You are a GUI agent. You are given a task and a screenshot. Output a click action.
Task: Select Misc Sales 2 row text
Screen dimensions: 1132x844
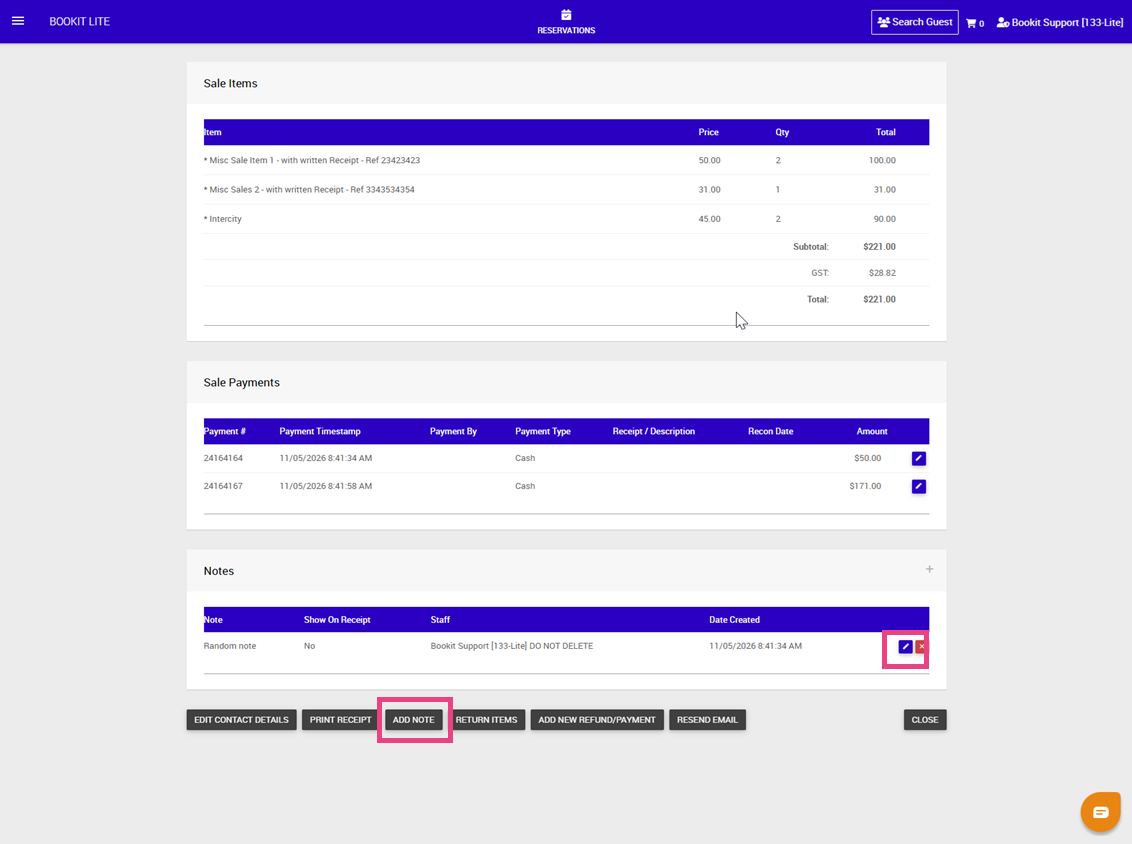coord(309,190)
